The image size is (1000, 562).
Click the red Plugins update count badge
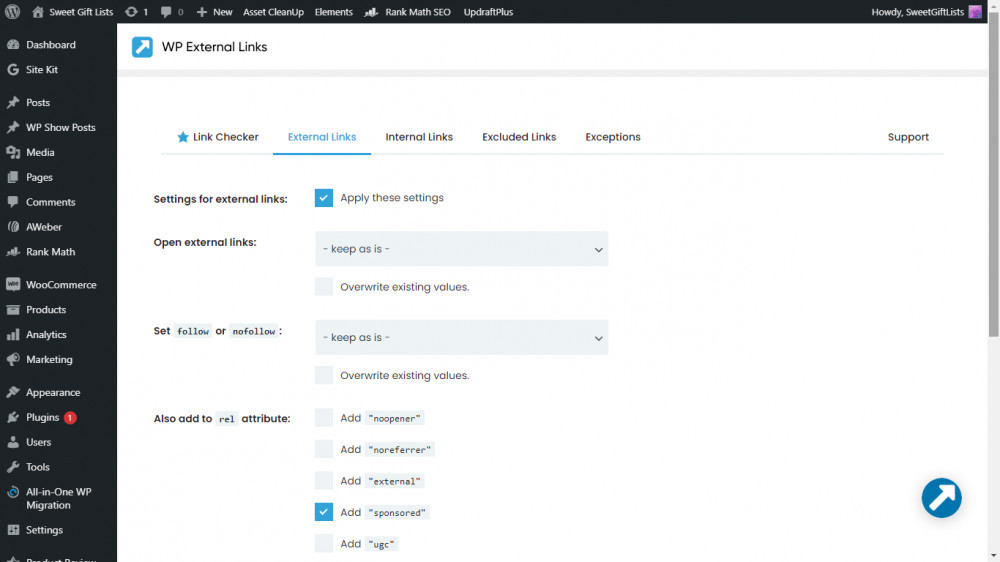point(70,418)
